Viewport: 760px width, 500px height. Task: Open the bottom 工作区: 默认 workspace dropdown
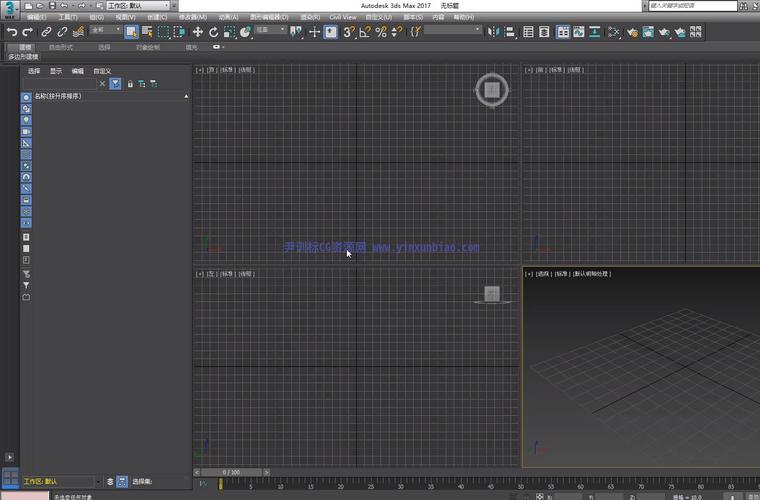point(62,481)
